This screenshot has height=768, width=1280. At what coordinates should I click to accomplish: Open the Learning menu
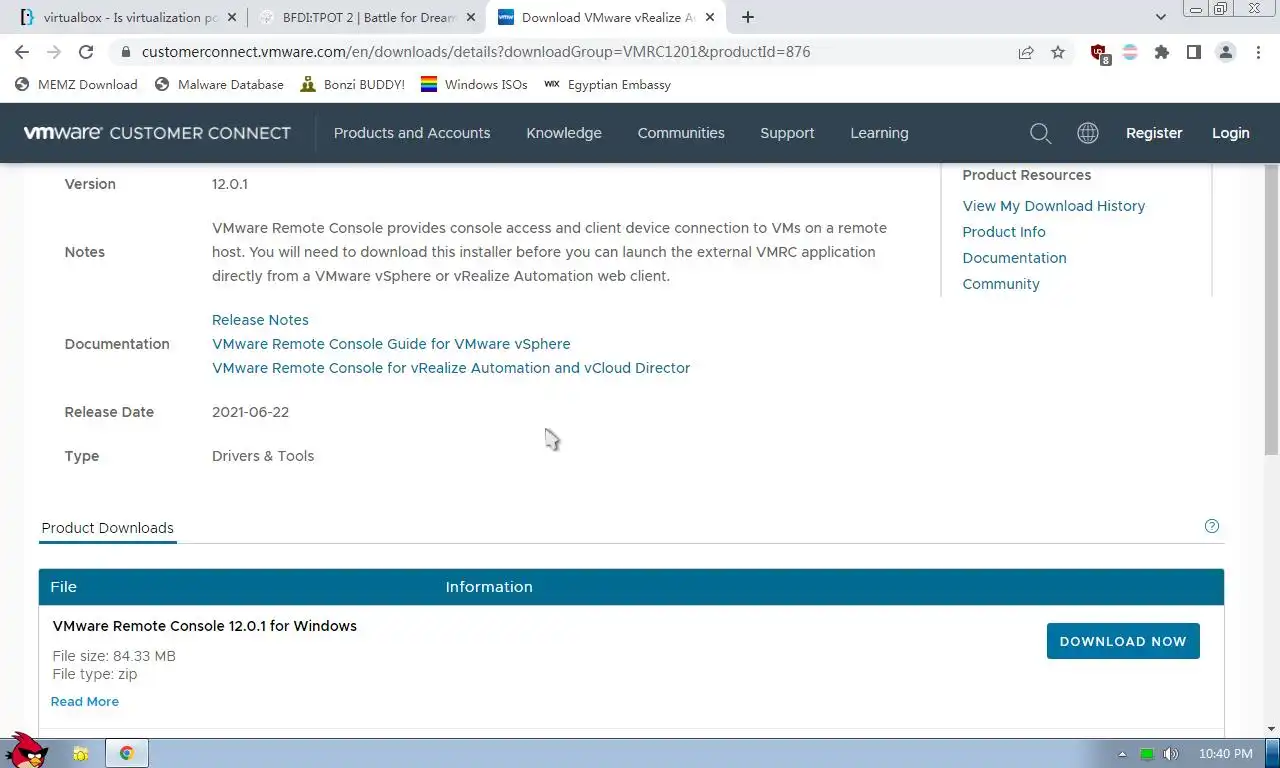(x=879, y=133)
